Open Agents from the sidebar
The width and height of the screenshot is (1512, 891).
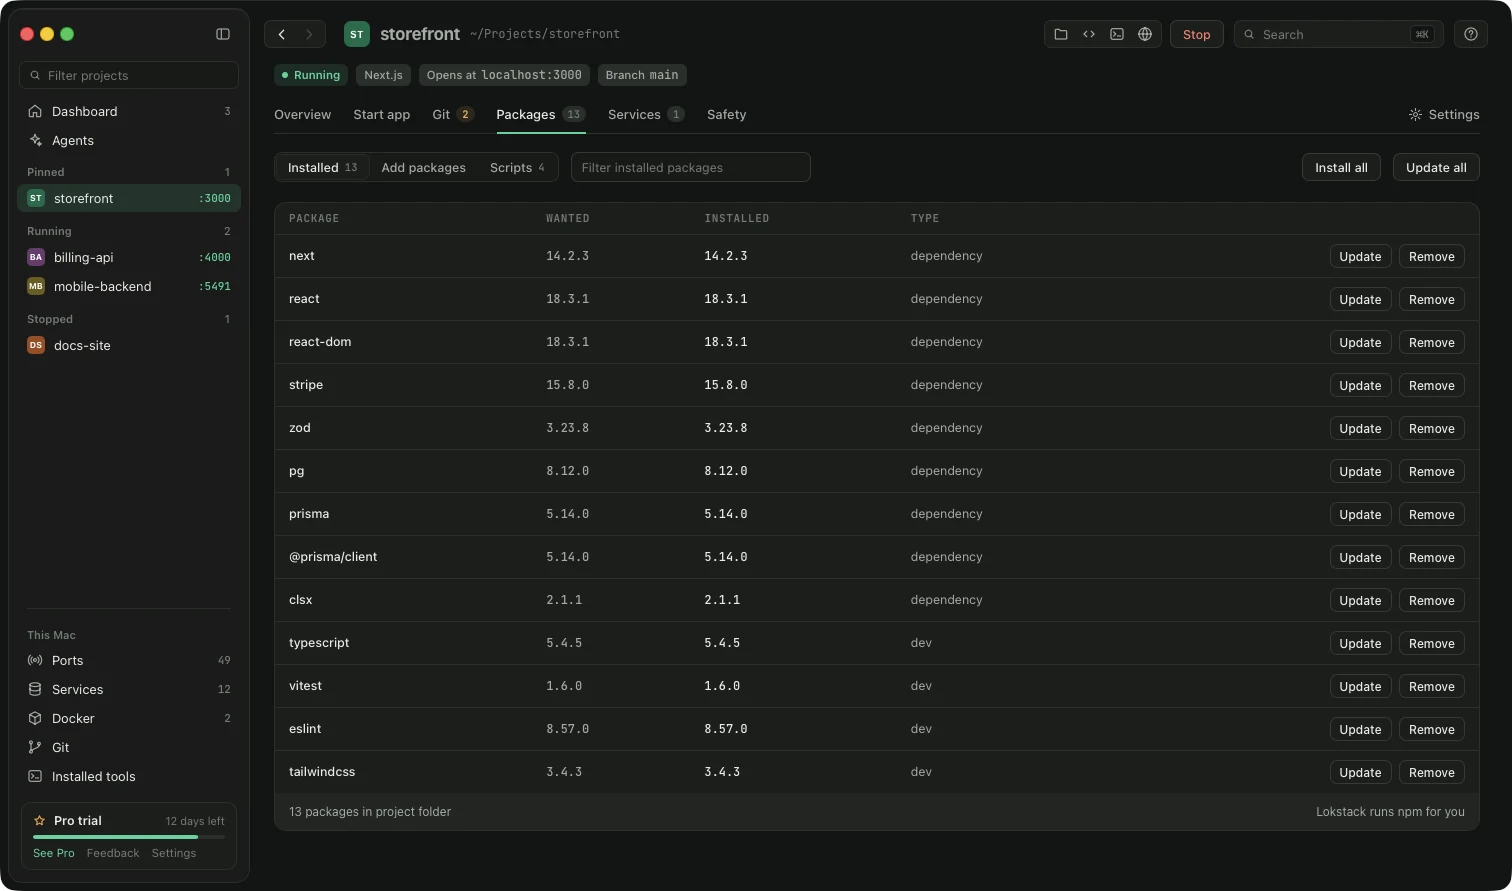point(129,140)
